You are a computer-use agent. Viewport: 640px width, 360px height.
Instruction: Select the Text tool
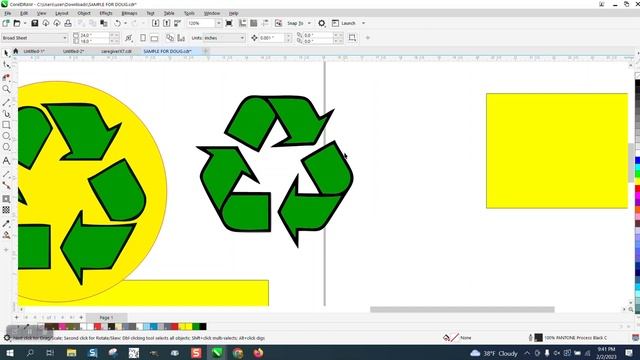pos(6,161)
